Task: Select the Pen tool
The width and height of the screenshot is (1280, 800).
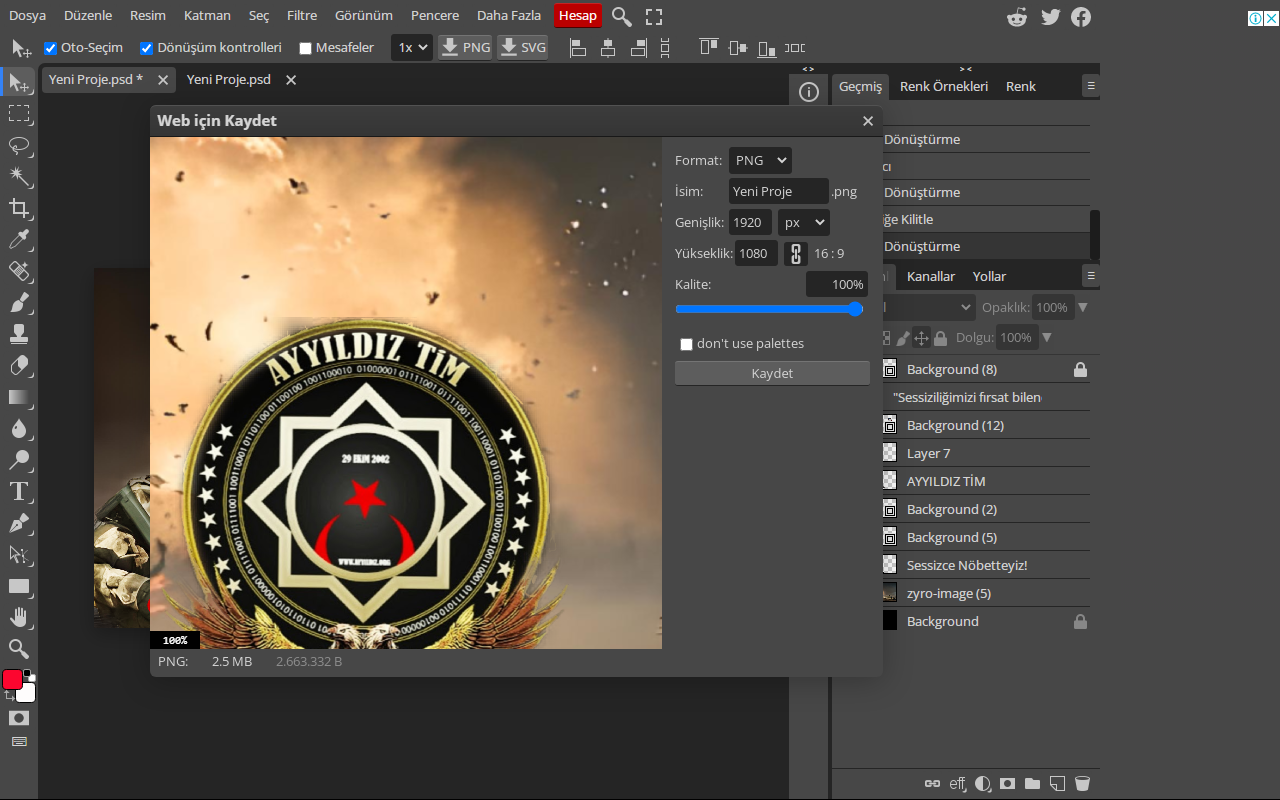Action: [19, 523]
